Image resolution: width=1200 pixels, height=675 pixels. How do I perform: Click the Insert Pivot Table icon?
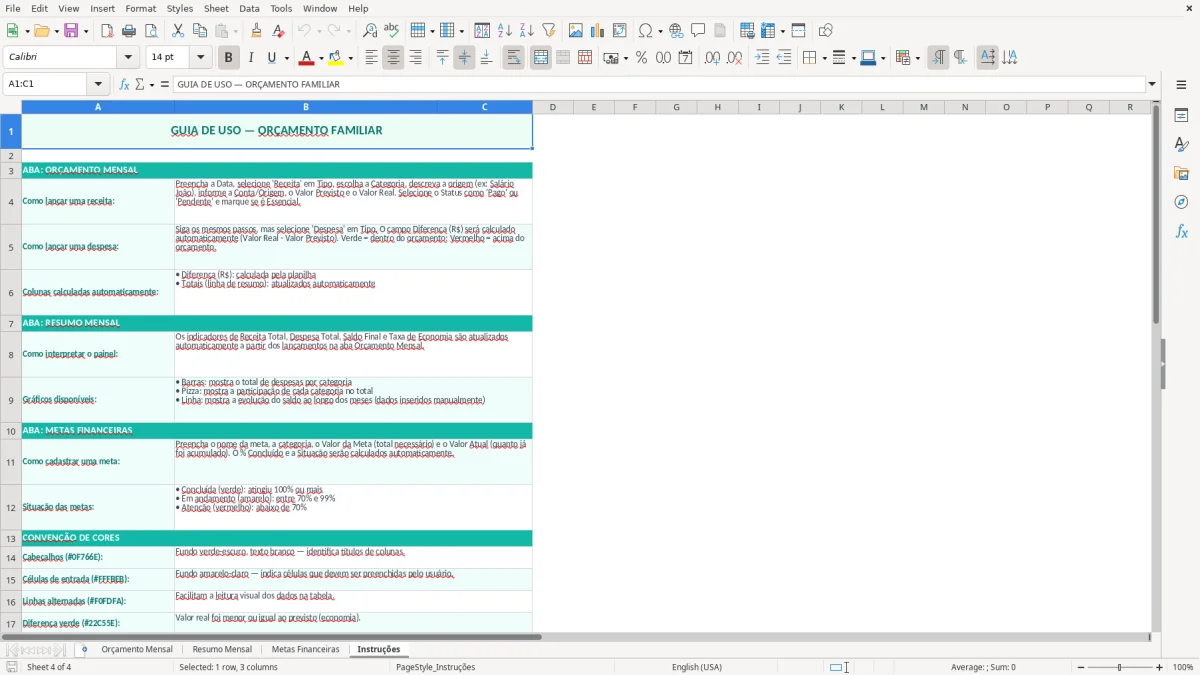(x=620, y=31)
